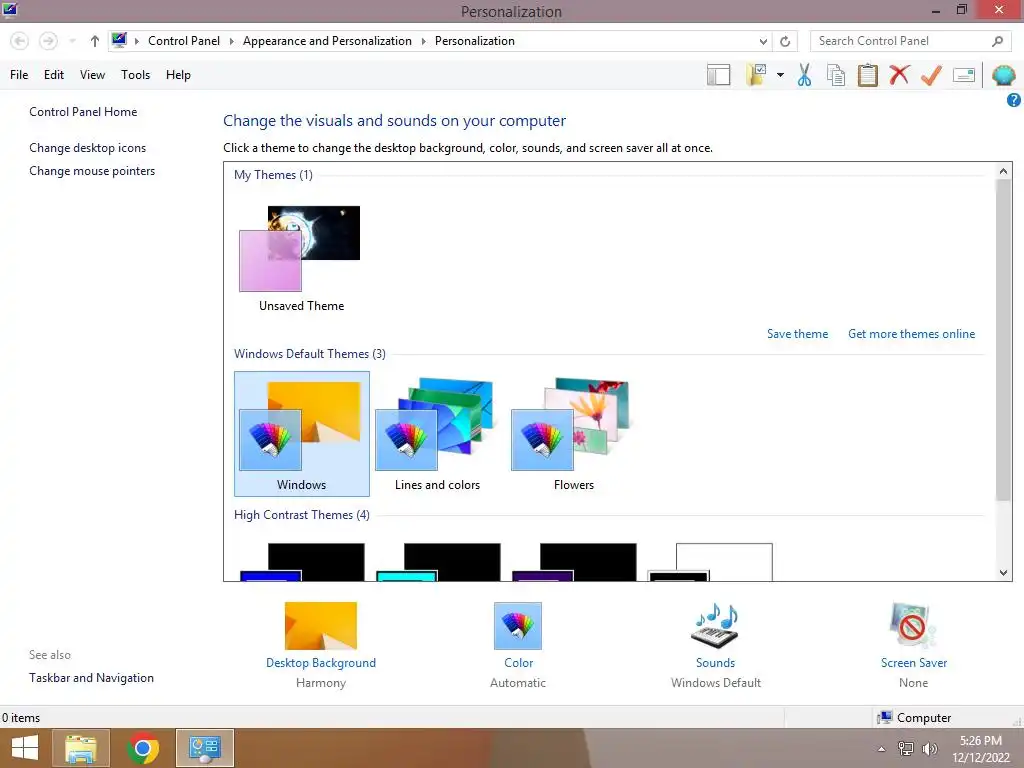Viewport: 1024px width, 768px height.
Task: Click the Forward navigation arrow
Action: [x=48, y=41]
